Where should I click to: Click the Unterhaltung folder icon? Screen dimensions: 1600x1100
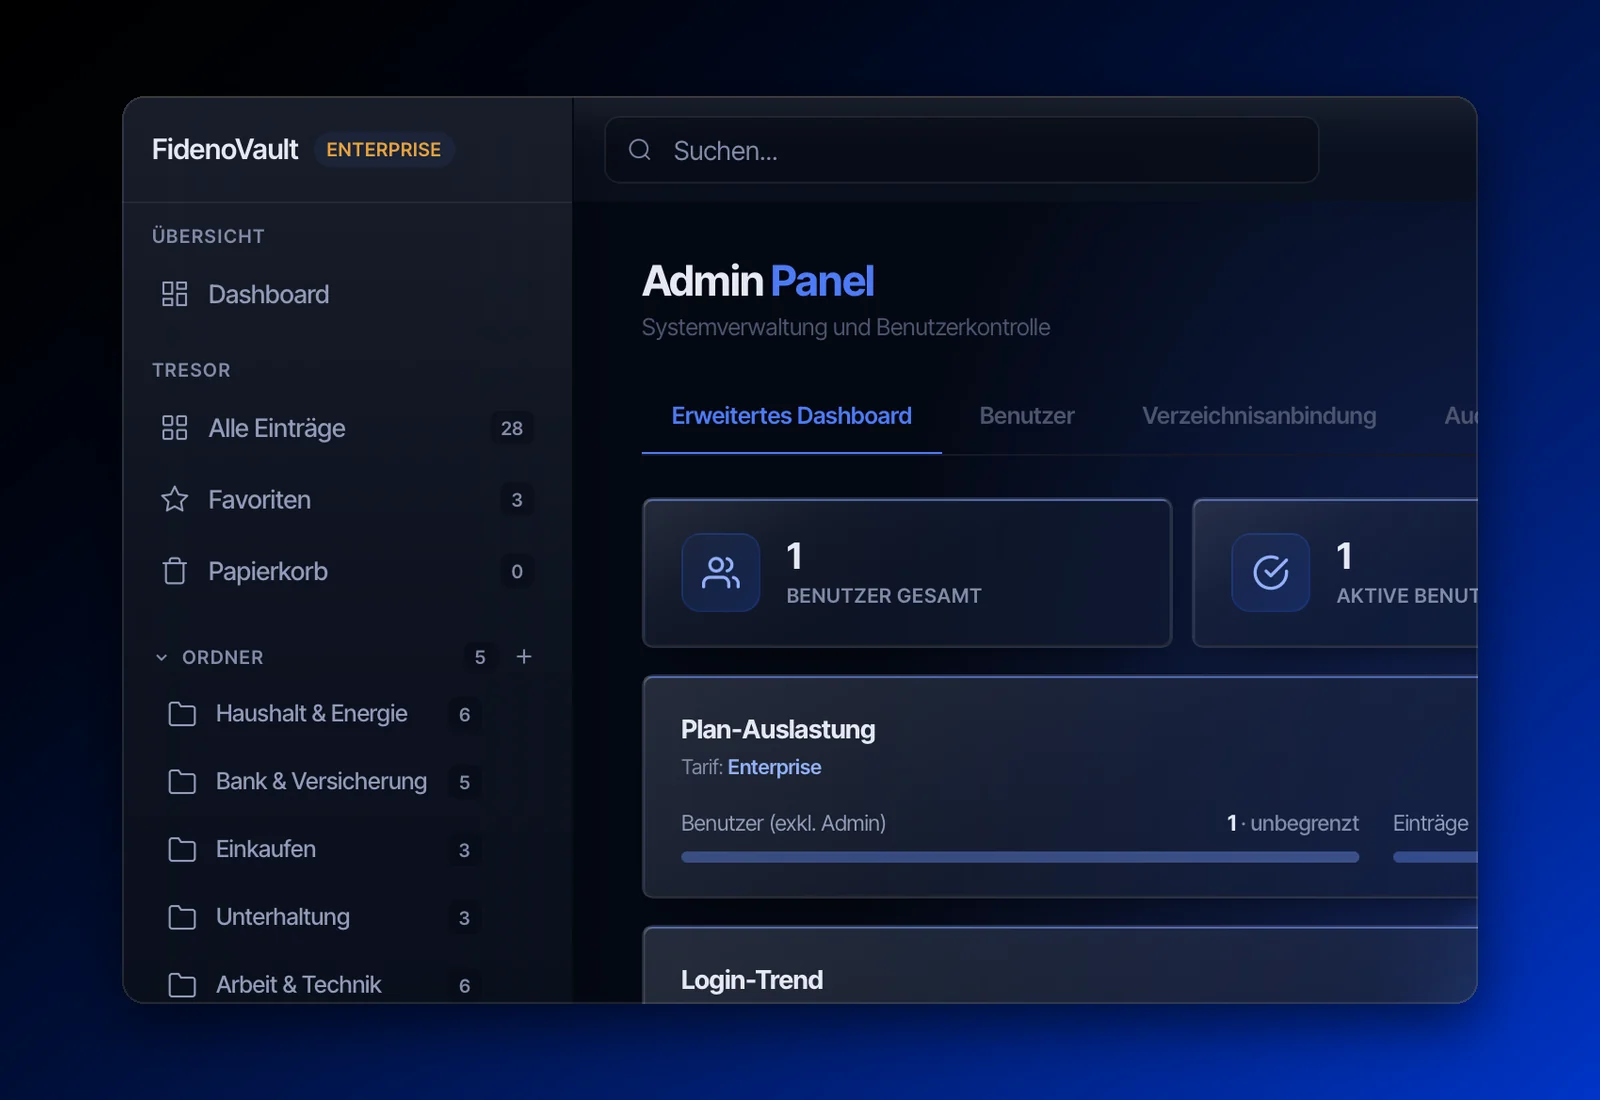tap(182, 917)
